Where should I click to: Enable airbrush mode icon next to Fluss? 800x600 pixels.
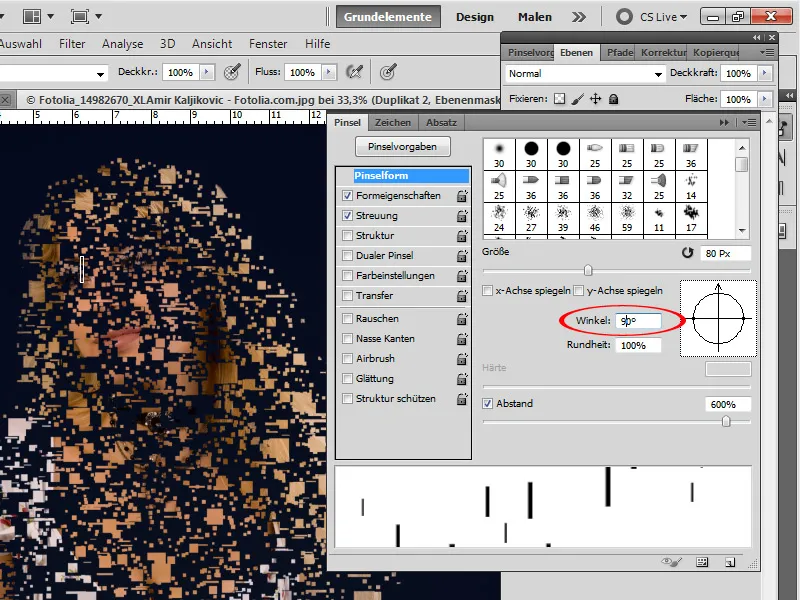(354, 72)
